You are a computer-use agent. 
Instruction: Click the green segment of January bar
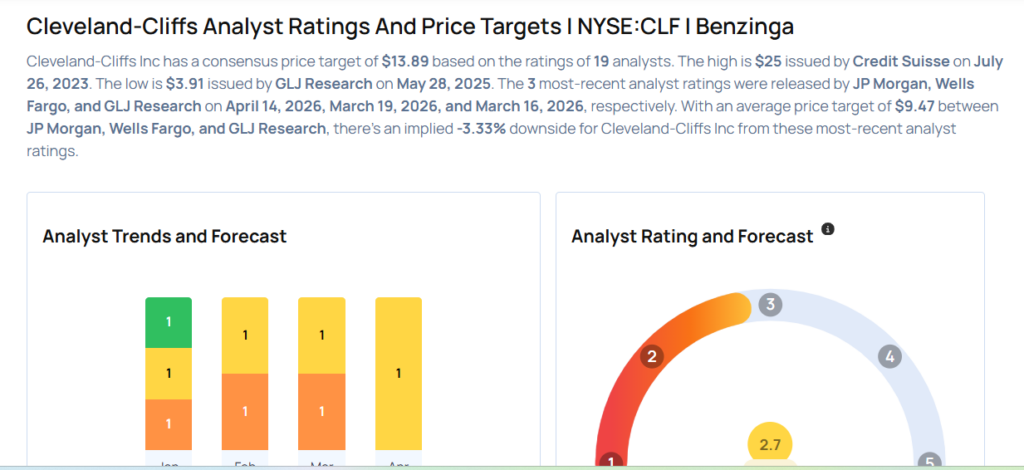(168, 322)
